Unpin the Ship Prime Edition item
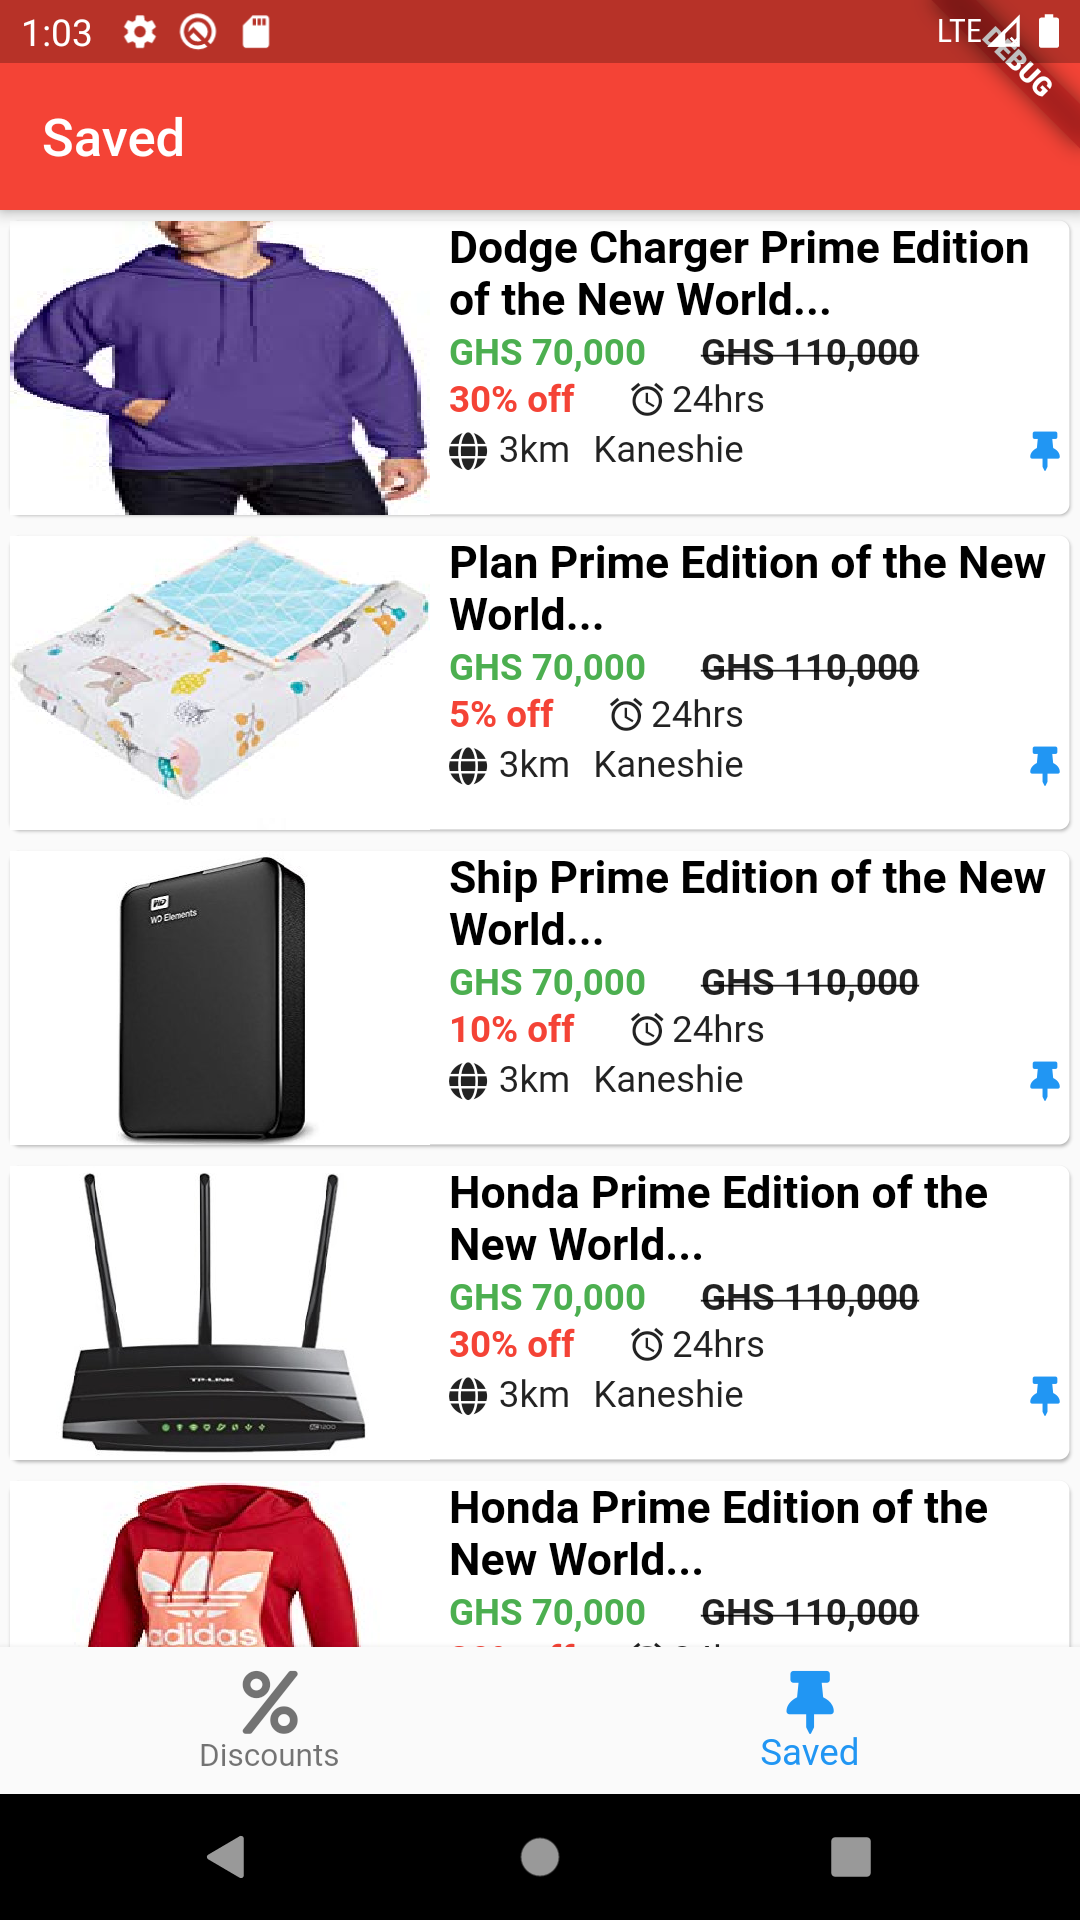 tap(1045, 1081)
